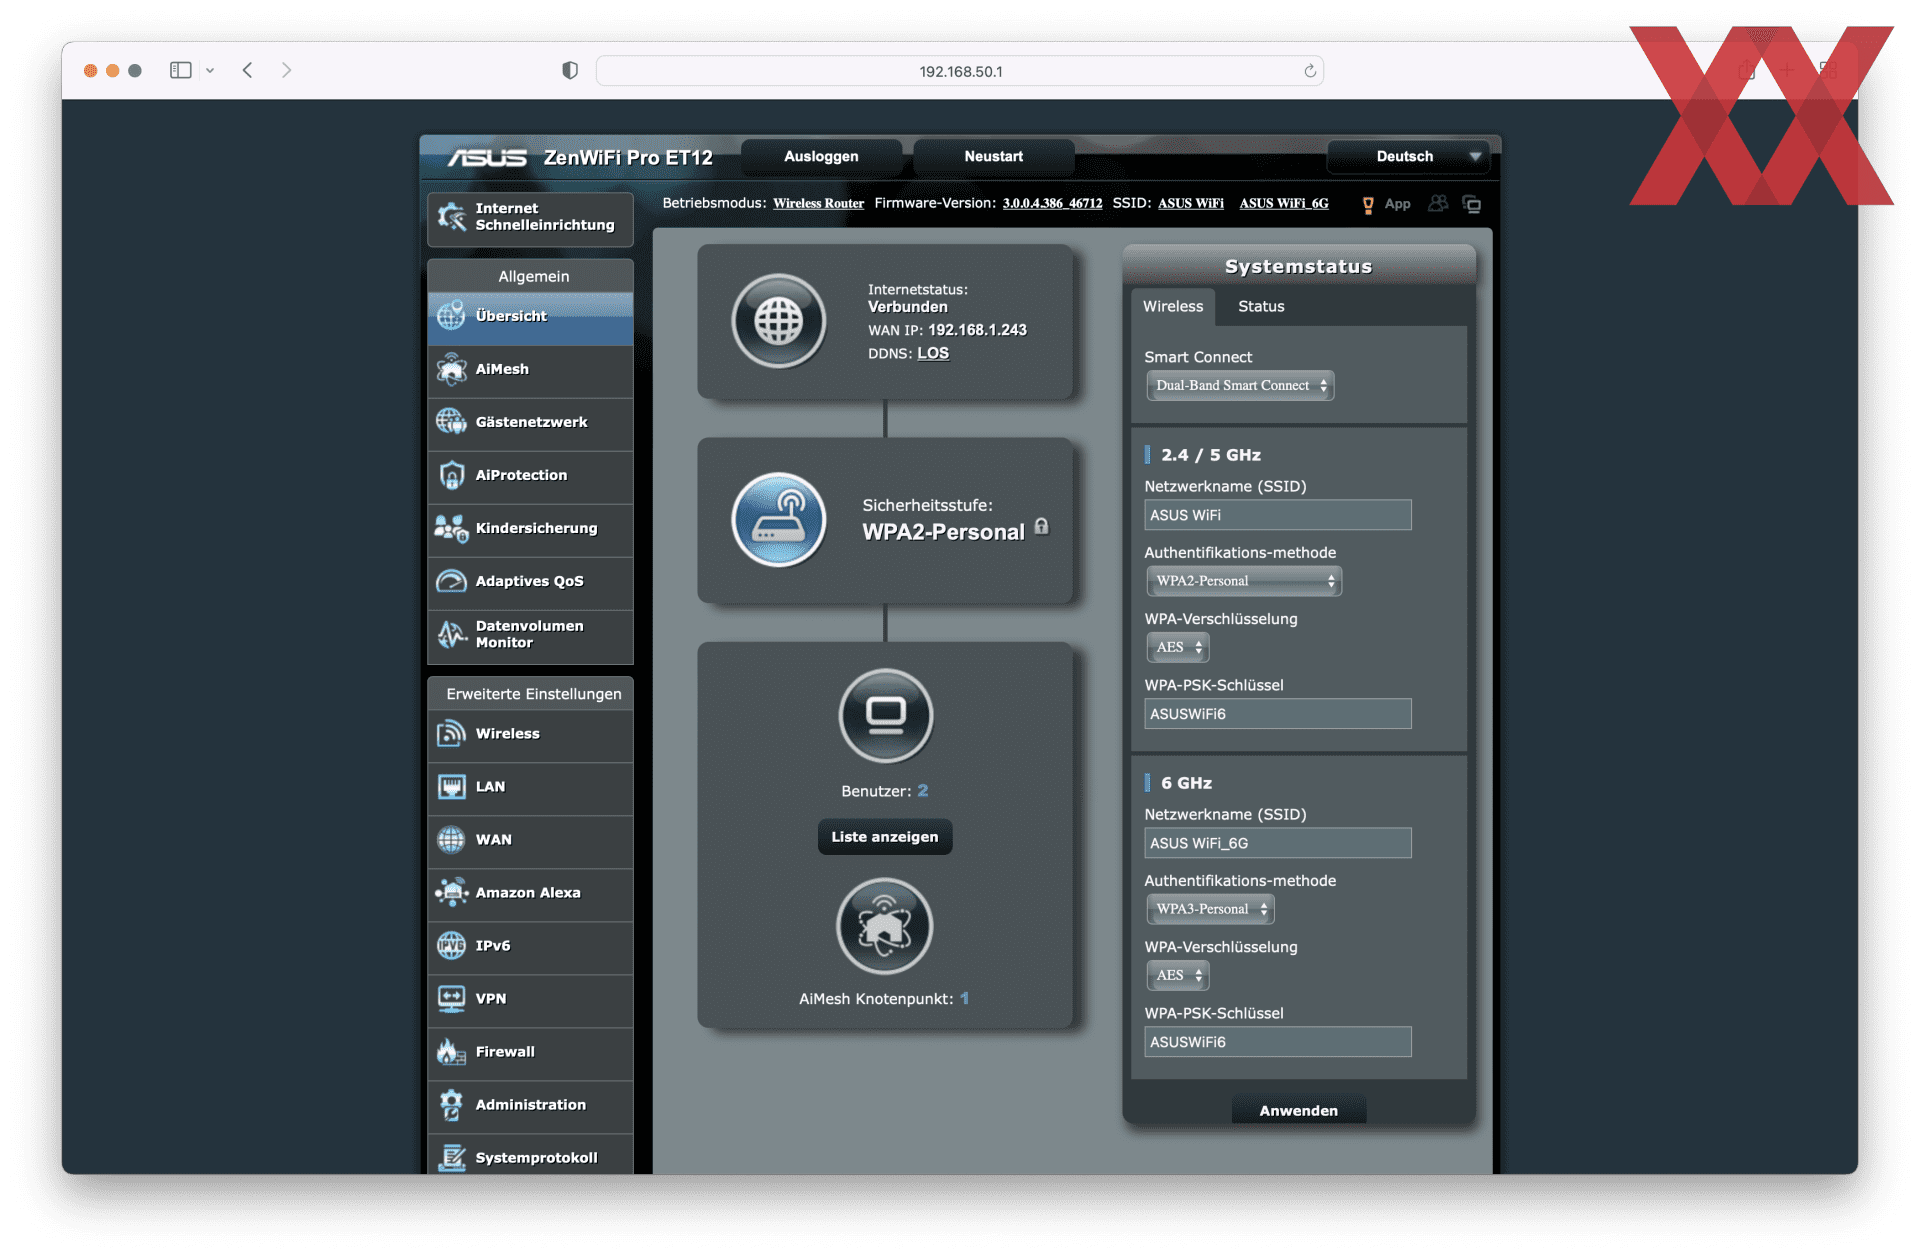This screenshot has height=1256, width=1920.
Task: Open the ASUS WiFi_6G SSID link
Action: tap(1284, 204)
